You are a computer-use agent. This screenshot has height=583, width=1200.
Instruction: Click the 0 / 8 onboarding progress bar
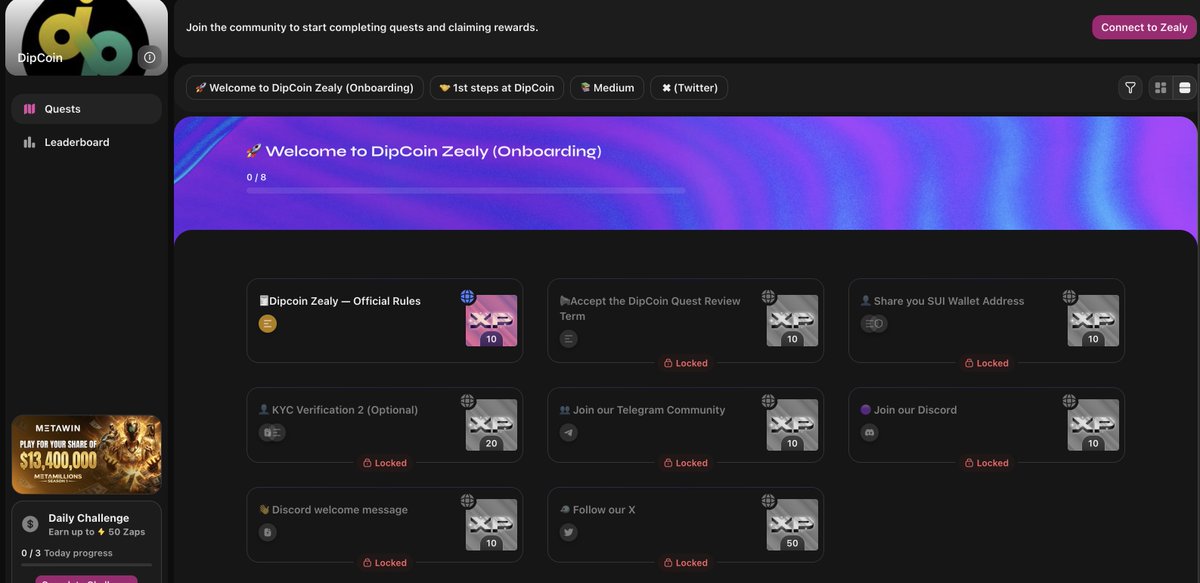tap(466, 190)
